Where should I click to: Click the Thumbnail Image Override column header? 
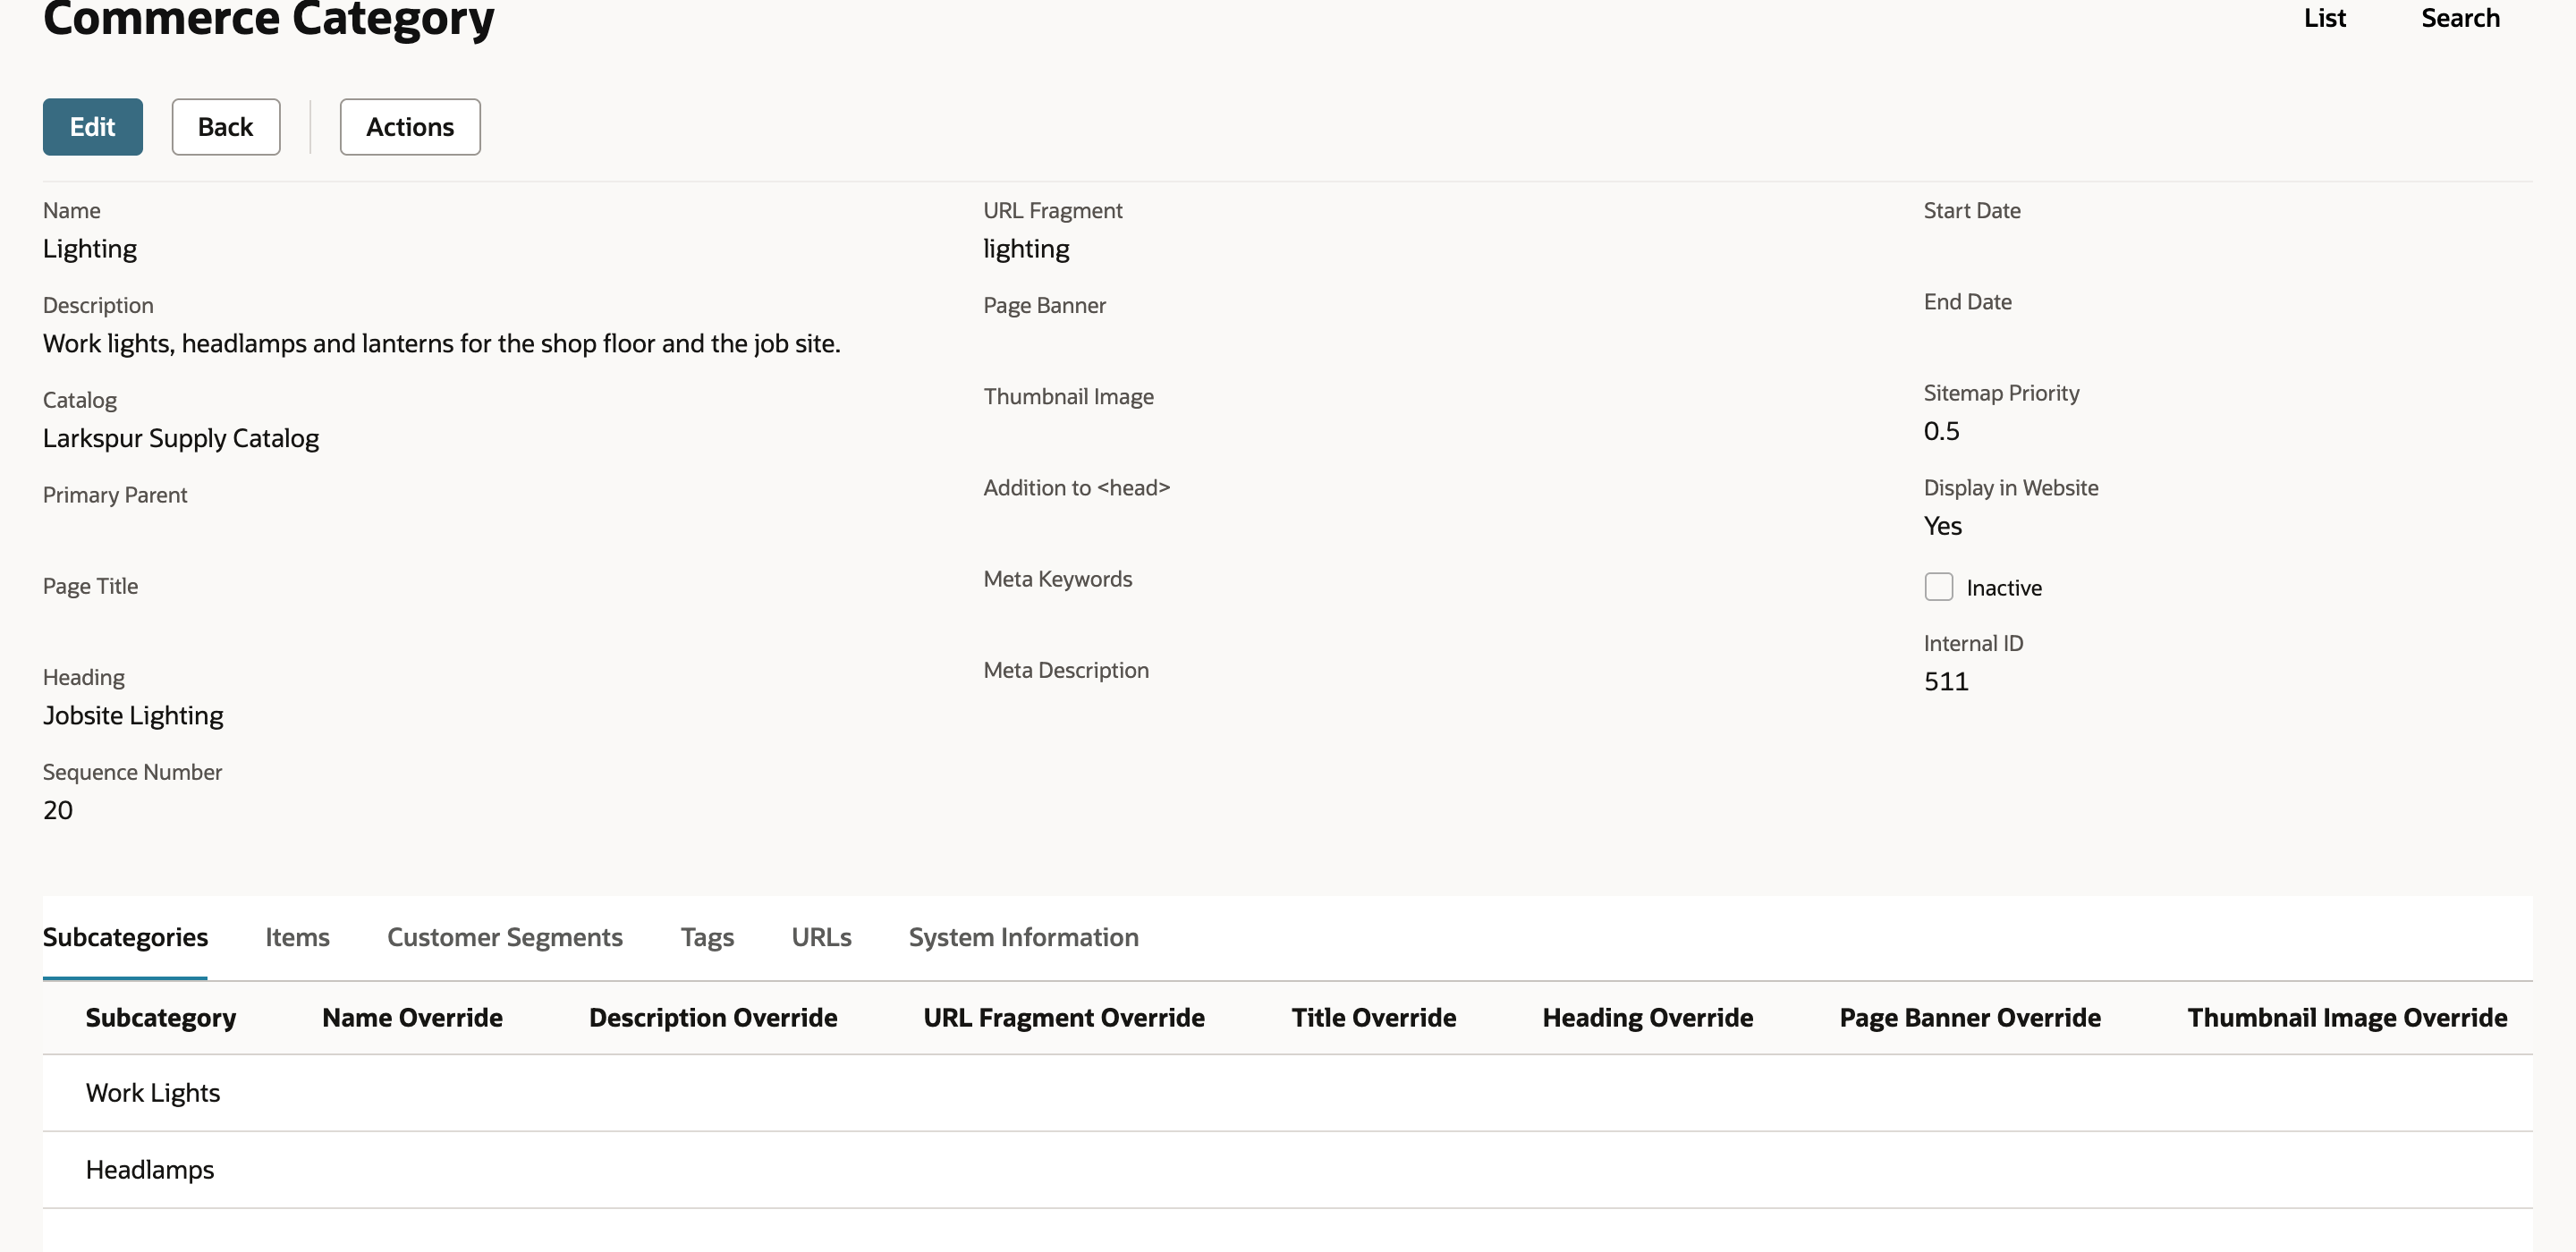(x=2347, y=1018)
